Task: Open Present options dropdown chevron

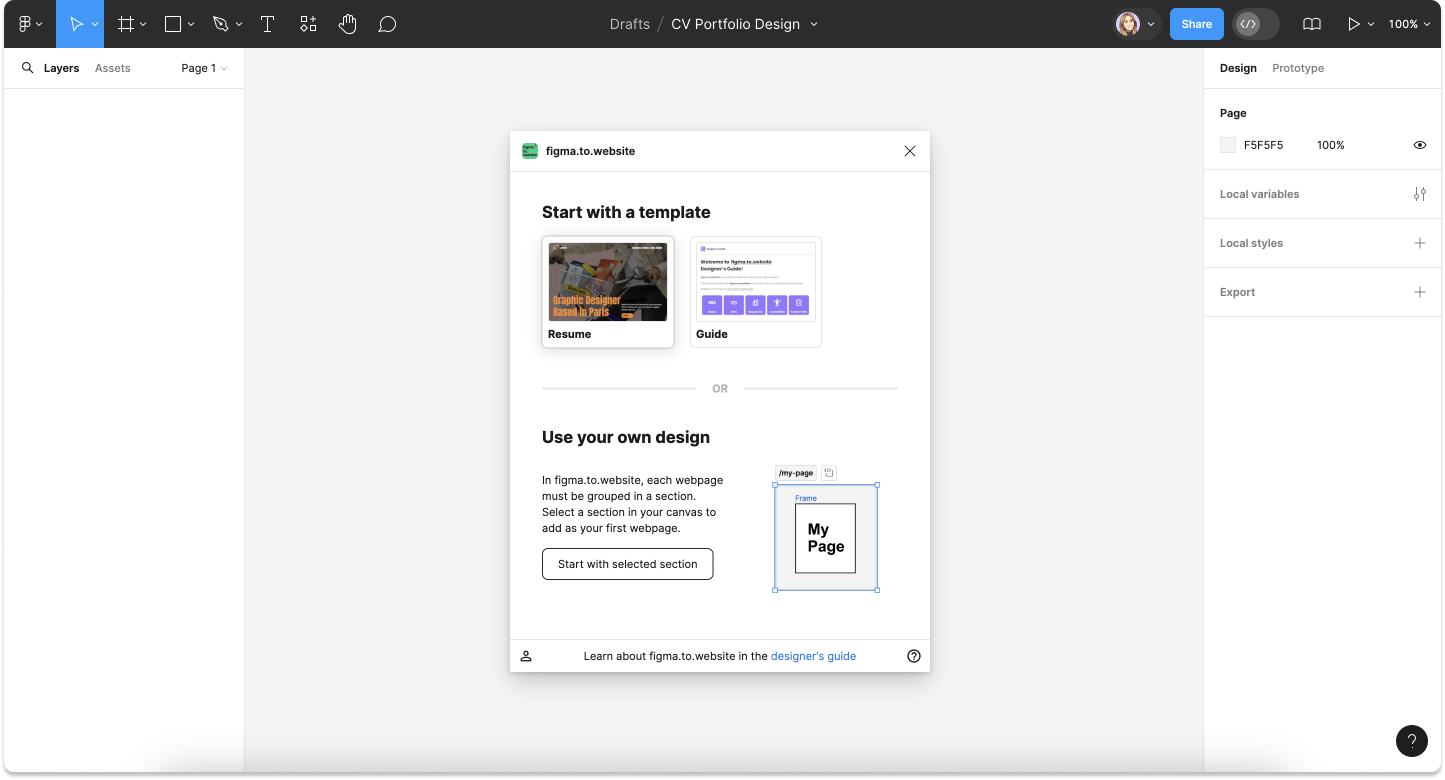Action: 1371,24
